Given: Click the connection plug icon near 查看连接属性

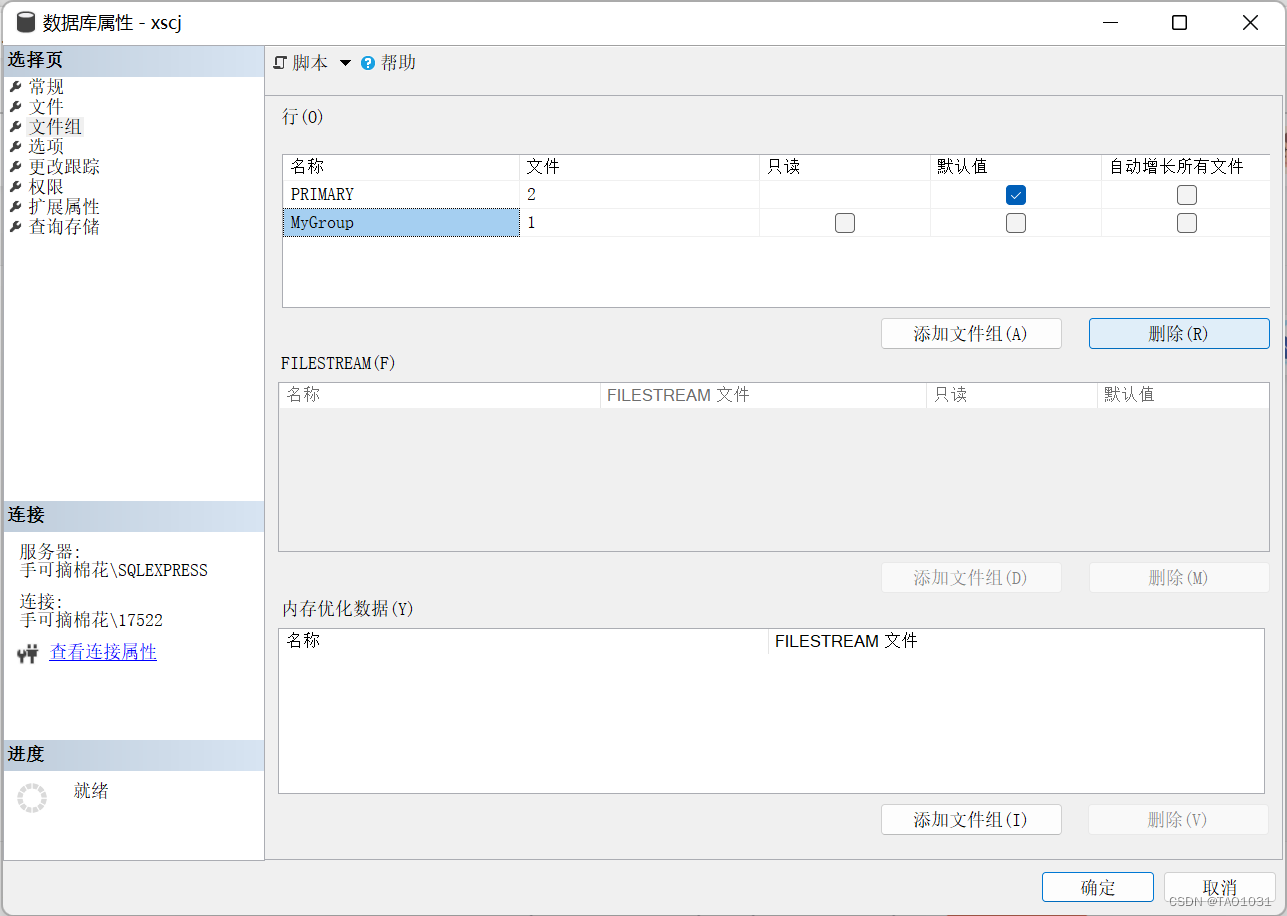Looking at the screenshot, I should 28,655.
